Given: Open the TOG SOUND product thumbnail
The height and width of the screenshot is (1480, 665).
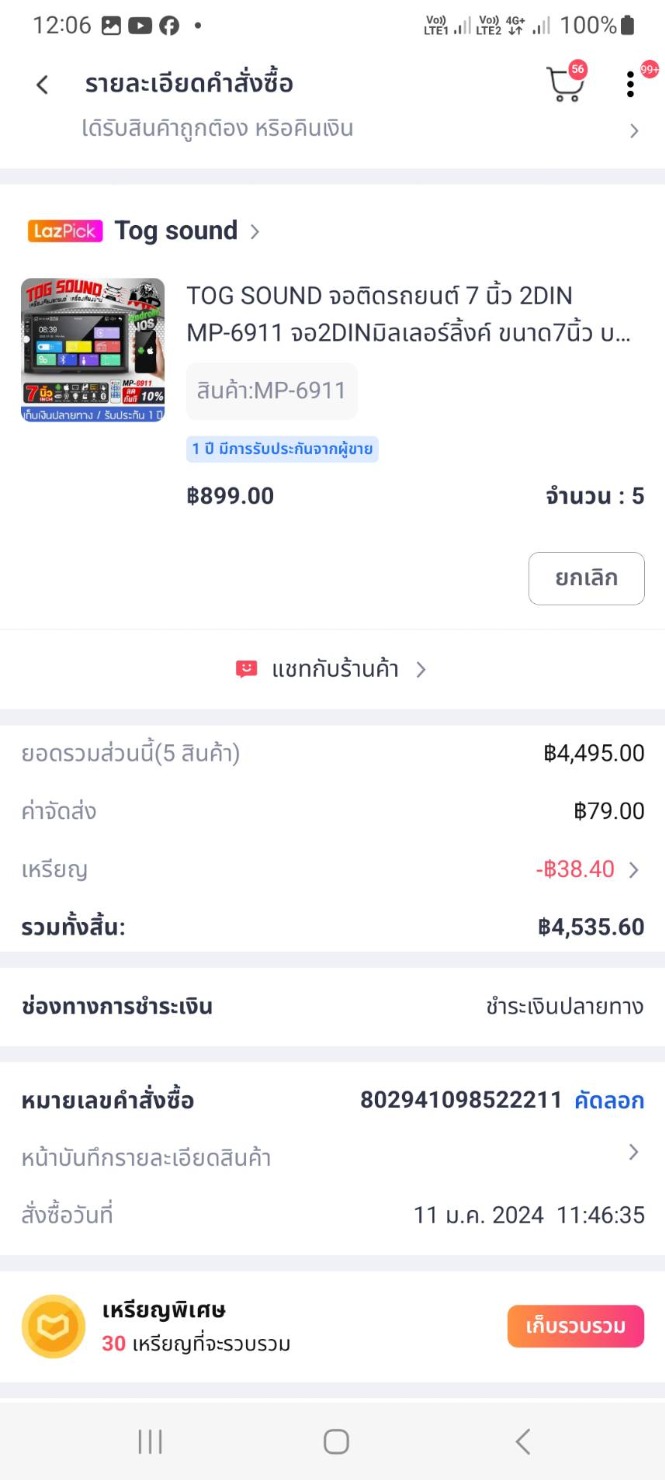Looking at the screenshot, I should point(93,350).
